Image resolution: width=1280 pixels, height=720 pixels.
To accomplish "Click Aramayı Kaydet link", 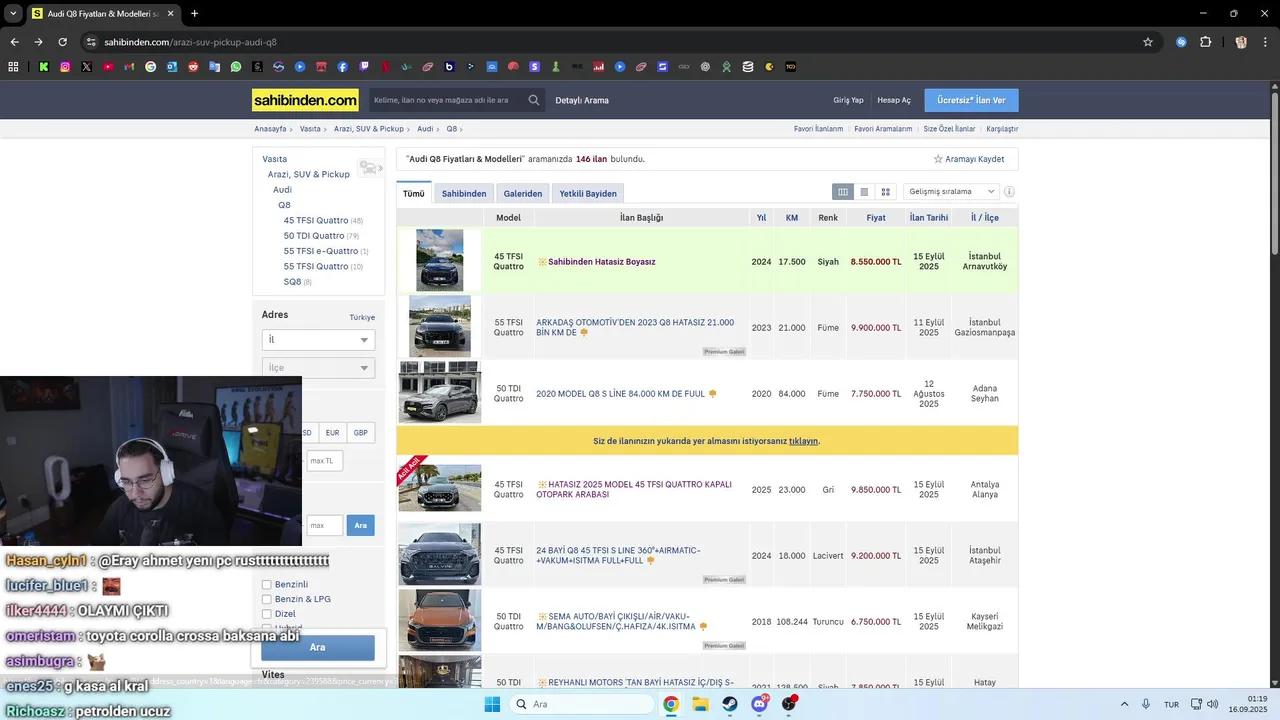I will pyautogui.click(x=969, y=159).
